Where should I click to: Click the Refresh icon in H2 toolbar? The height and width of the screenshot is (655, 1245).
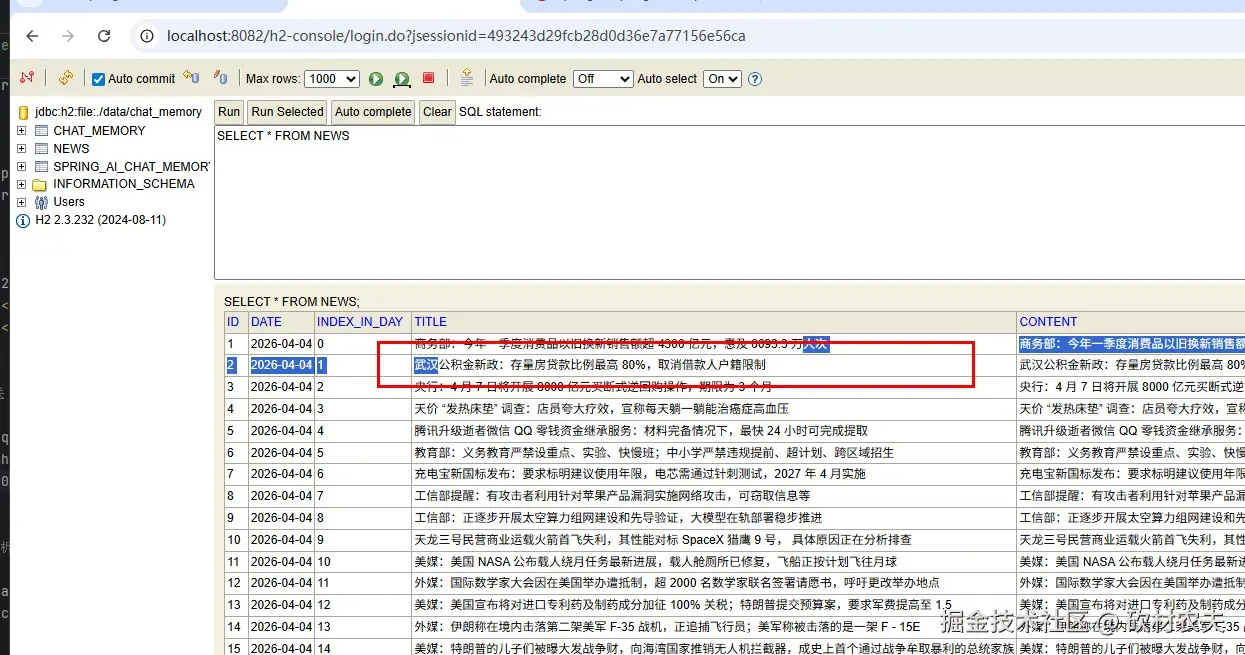pyautogui.click(x=66, y=78)
